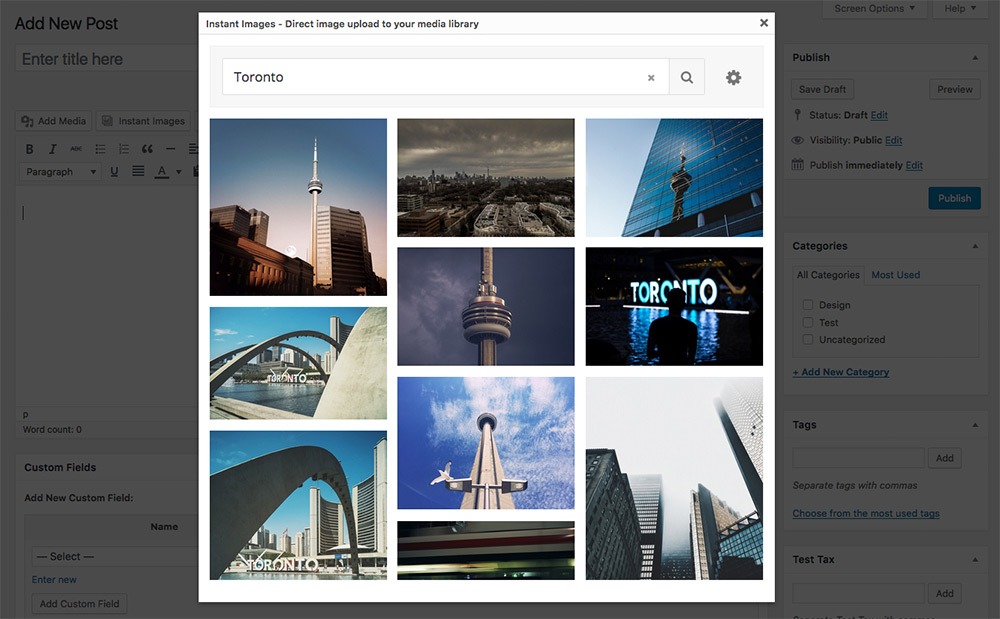The width and height of the screenshot is (1000, 619).
Task: Open the text color dropdown arrow
Action: pos(179,171)
